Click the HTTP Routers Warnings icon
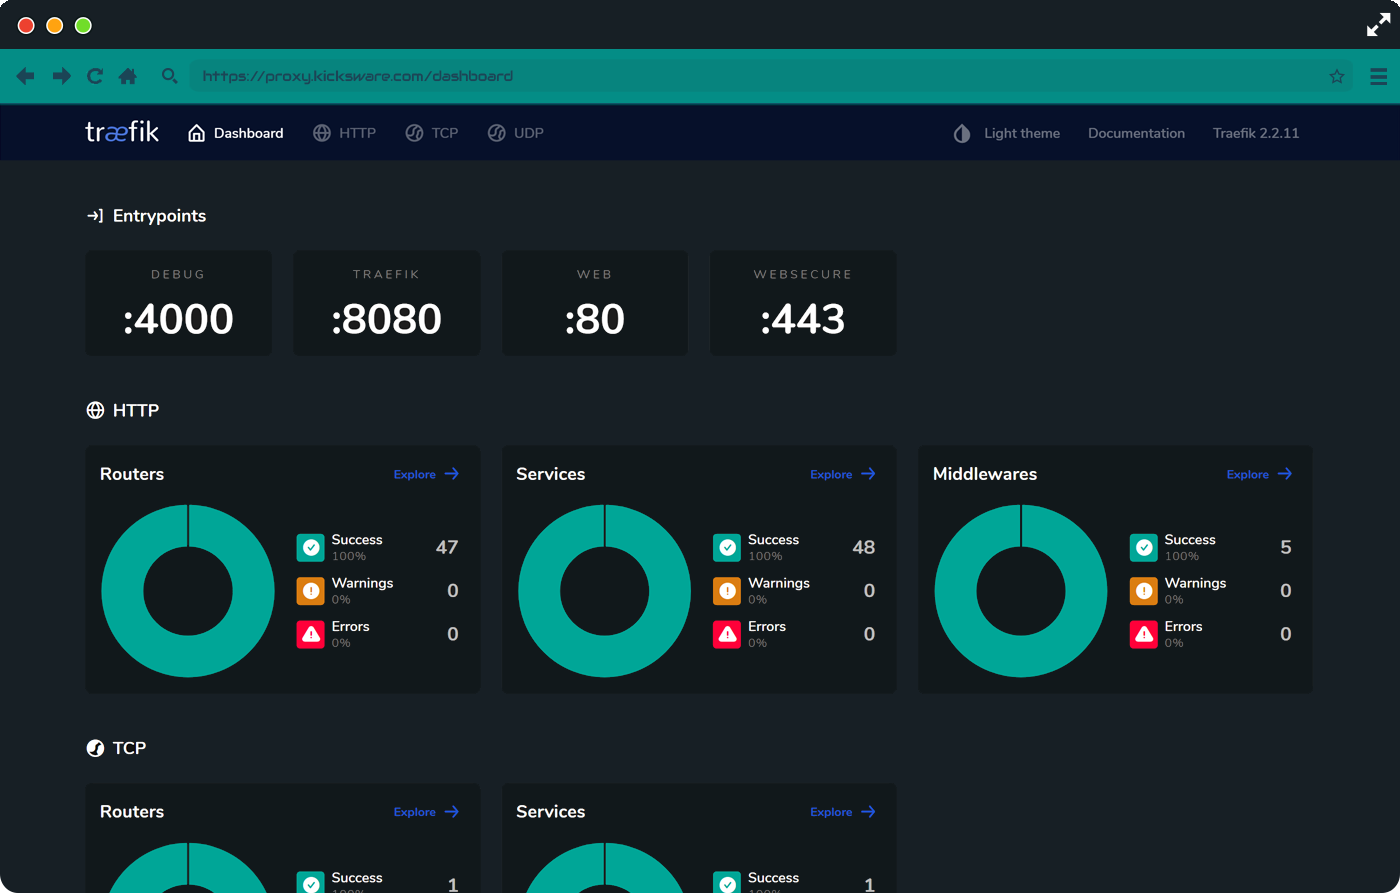The image size is (1400, 893). (x=311, y=591)
